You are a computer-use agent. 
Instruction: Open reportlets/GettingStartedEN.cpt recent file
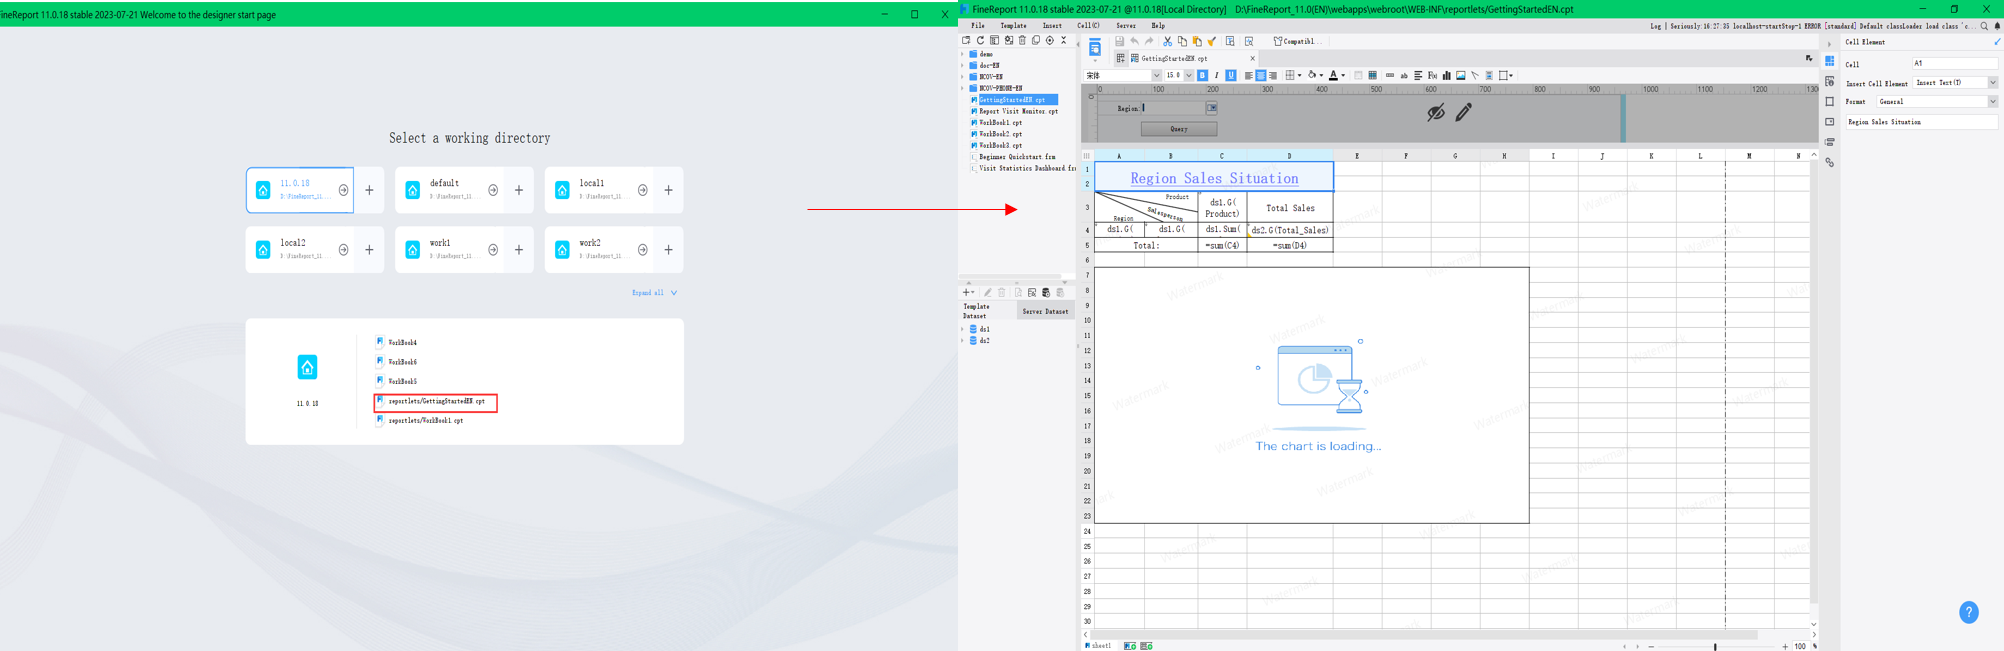tap(436, 402)
